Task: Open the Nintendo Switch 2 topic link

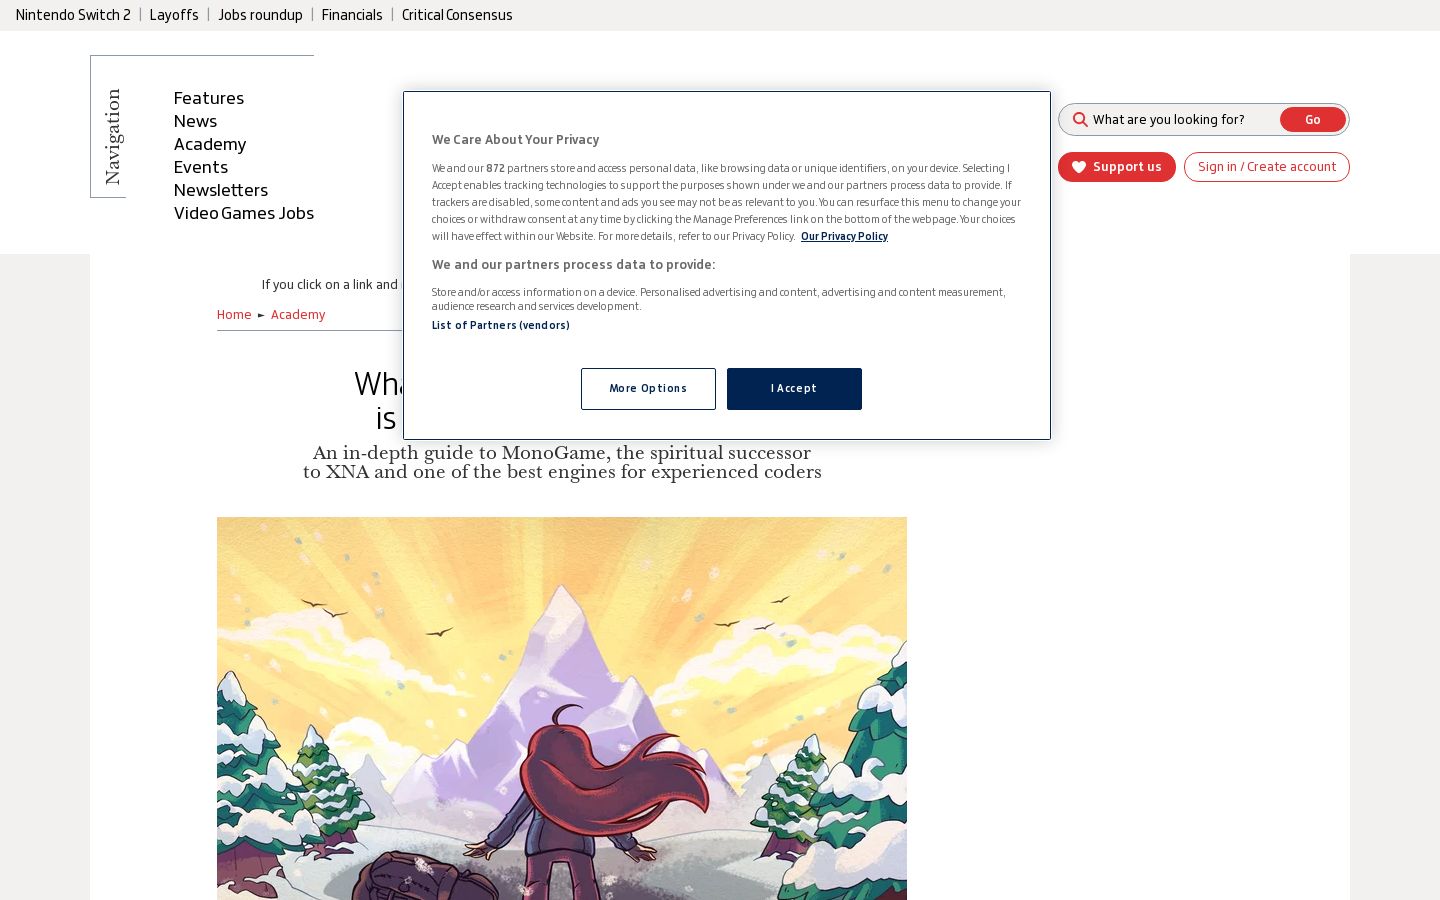Action: 73,15
